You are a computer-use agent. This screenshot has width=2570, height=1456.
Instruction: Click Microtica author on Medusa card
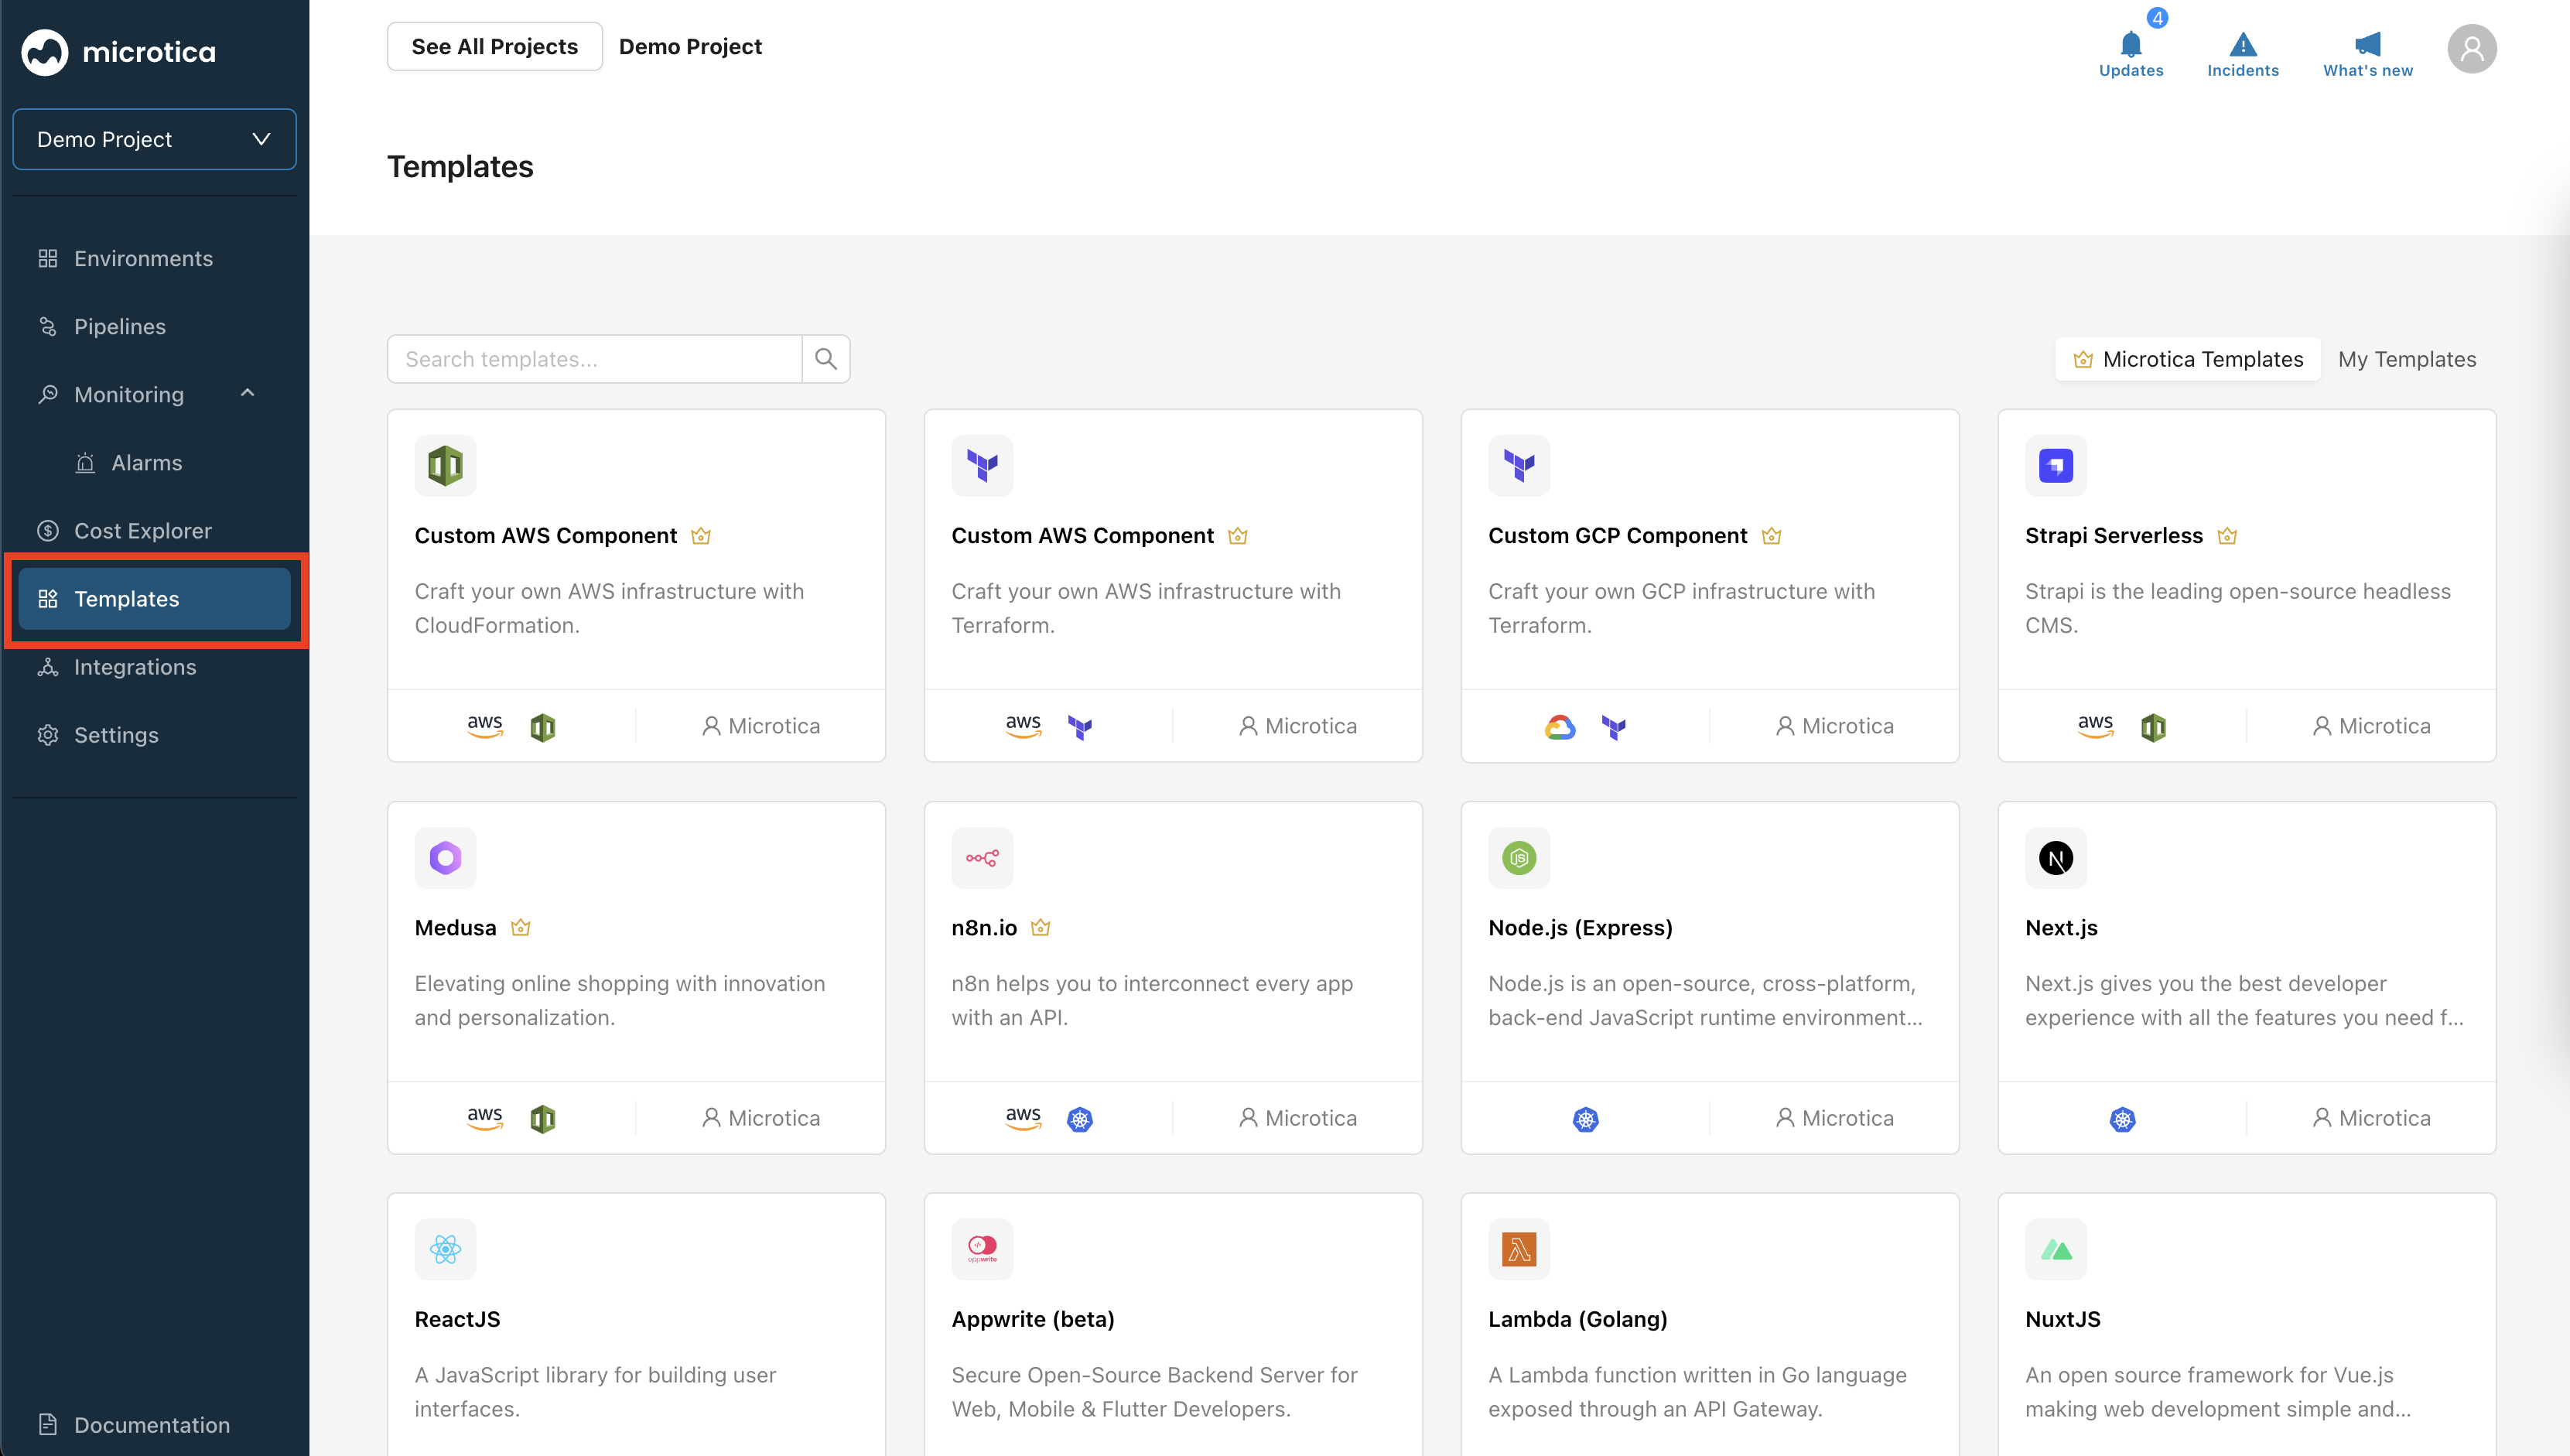pos(760,1118)
